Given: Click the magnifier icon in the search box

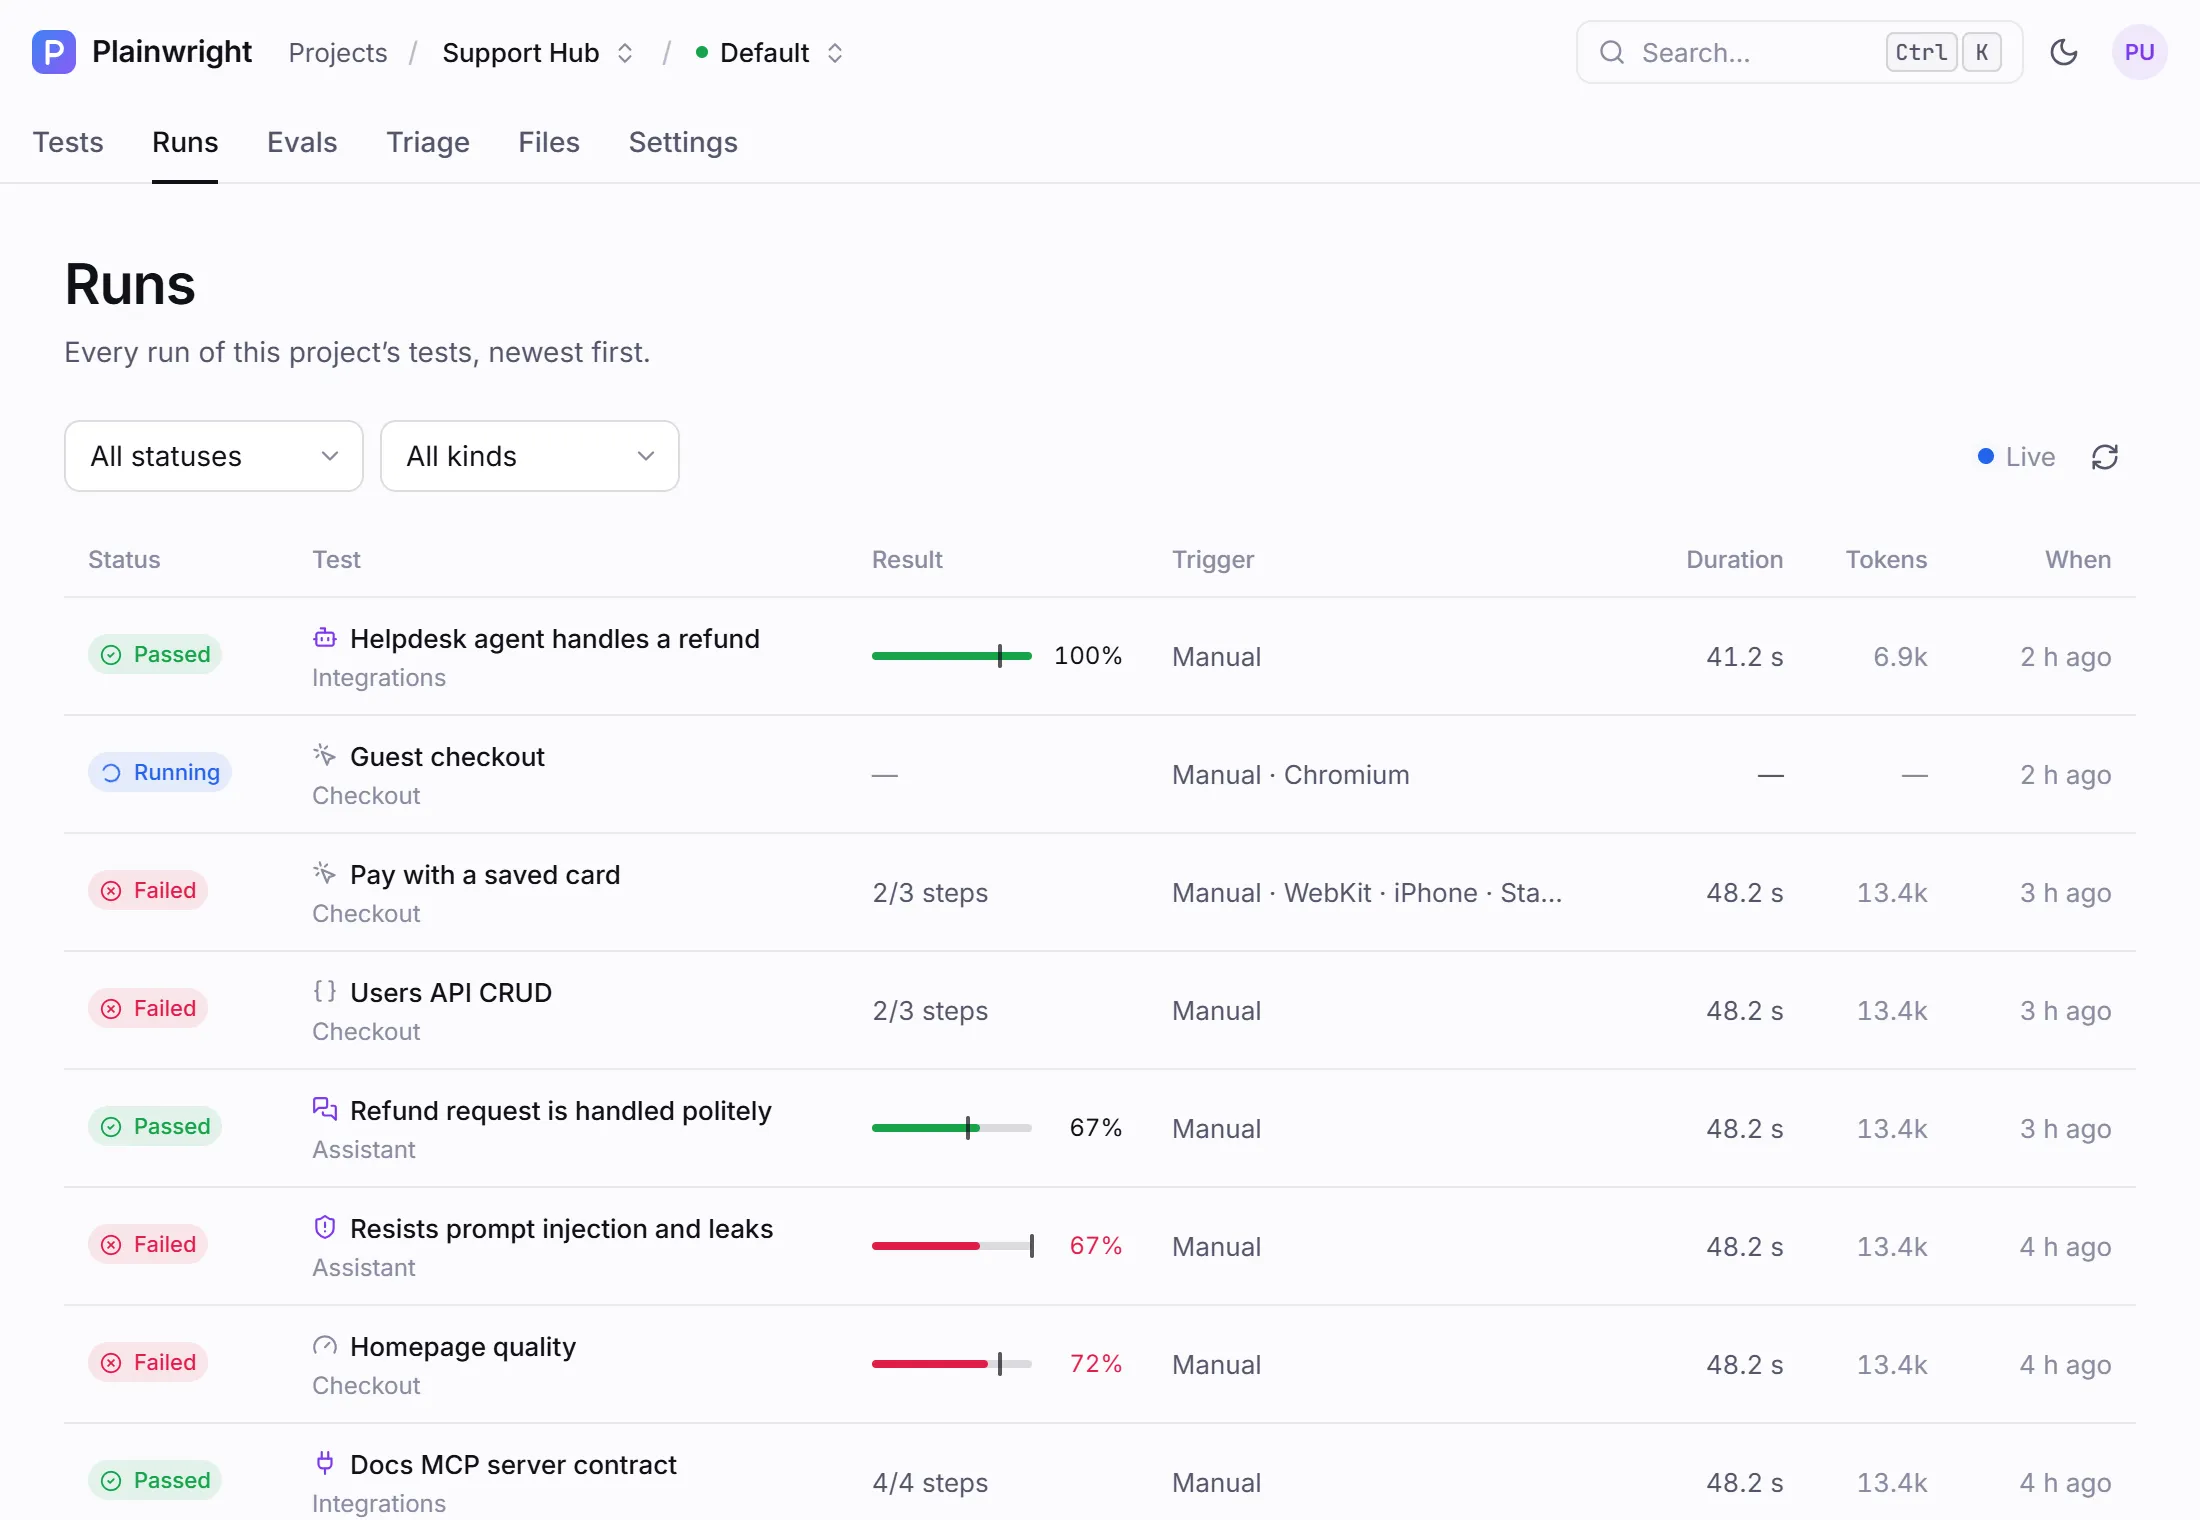Looking at the screenshot, I should tap(1611, 52).
